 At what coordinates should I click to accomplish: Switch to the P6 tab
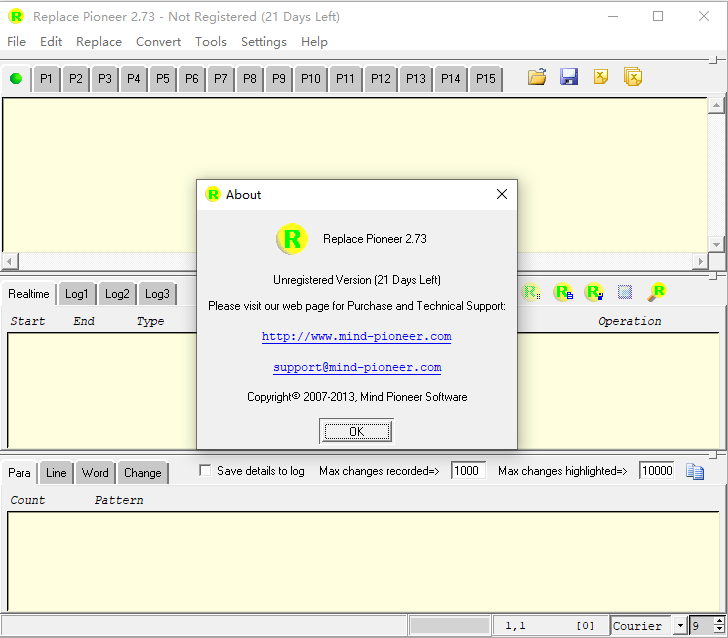point(192,78)
